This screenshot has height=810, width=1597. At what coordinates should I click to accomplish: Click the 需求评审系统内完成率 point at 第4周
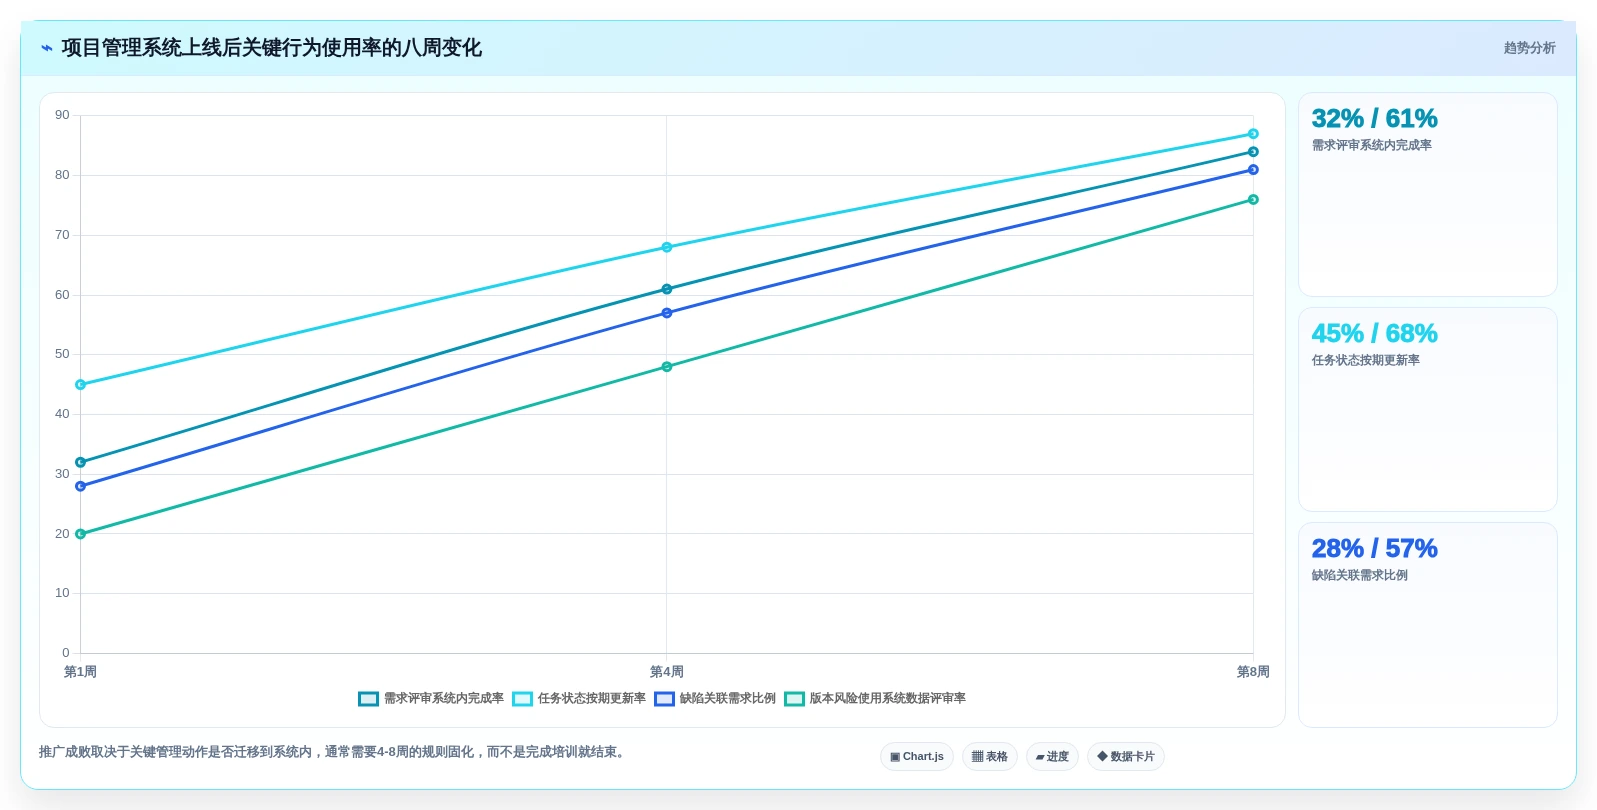(x=667, y=289)
